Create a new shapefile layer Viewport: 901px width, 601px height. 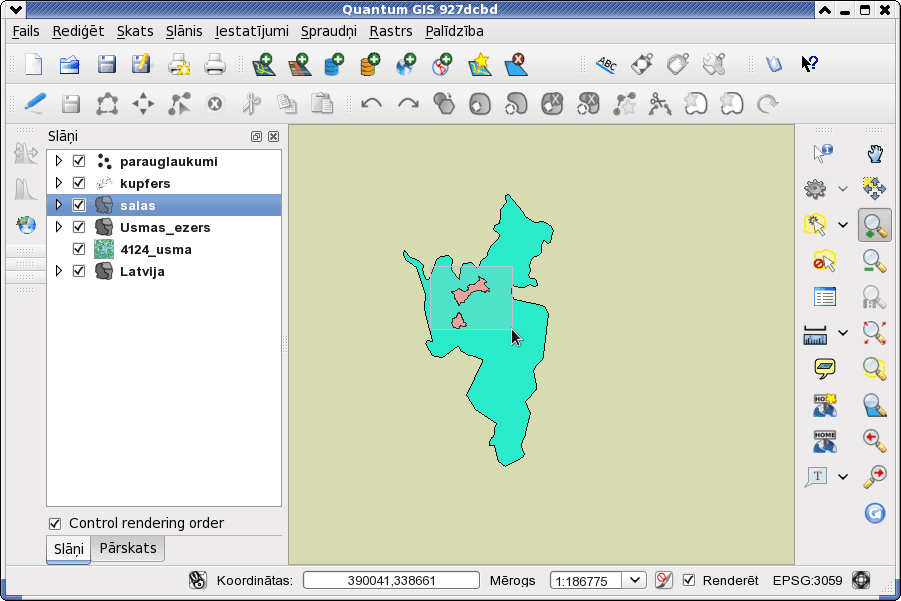(479, 64)
